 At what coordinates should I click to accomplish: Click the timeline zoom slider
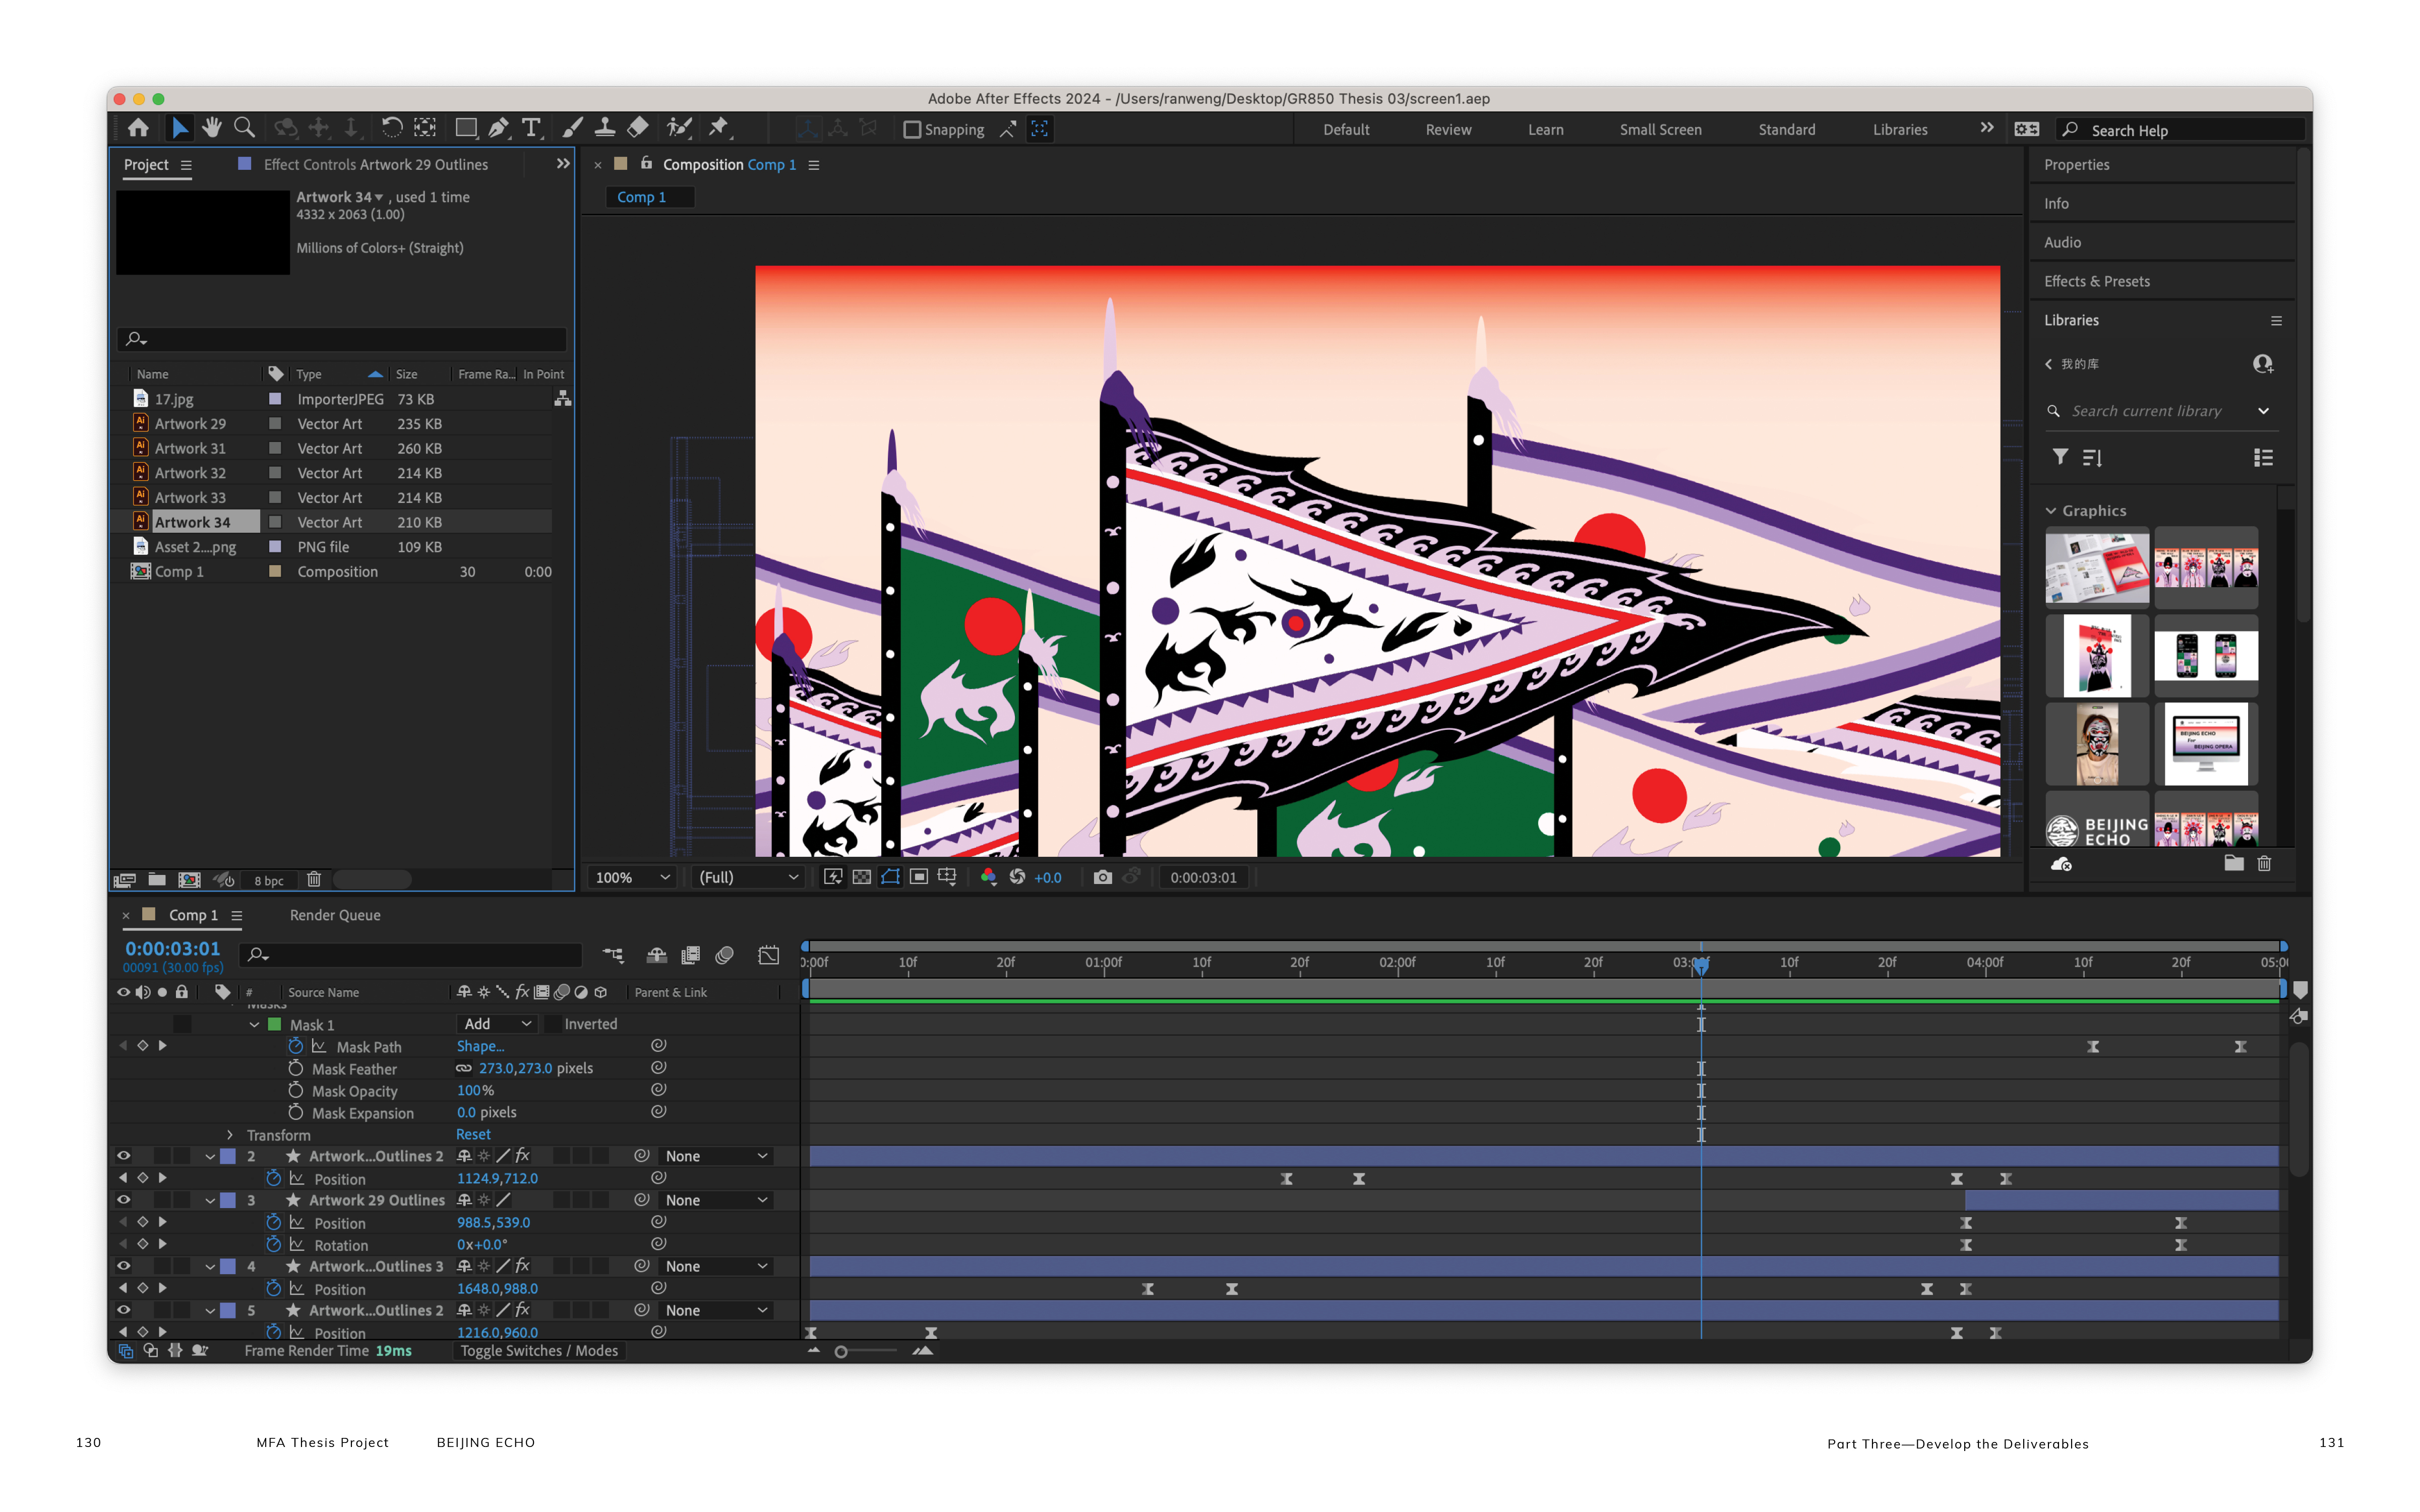[x=842, y=1352]
